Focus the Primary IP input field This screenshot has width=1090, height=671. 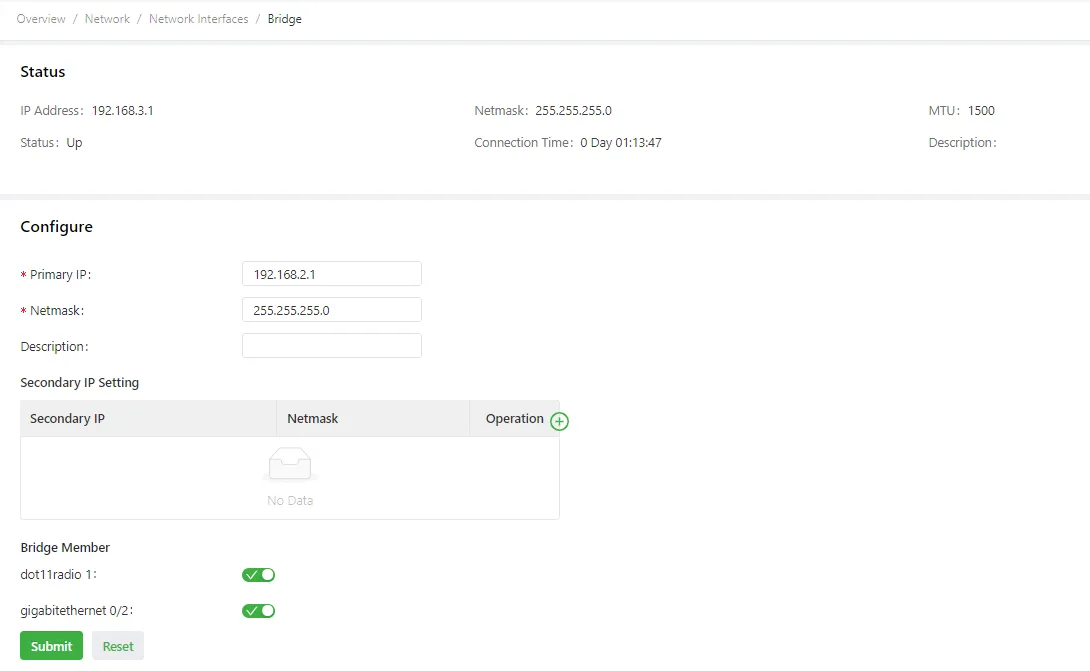[x=332, y=274]
